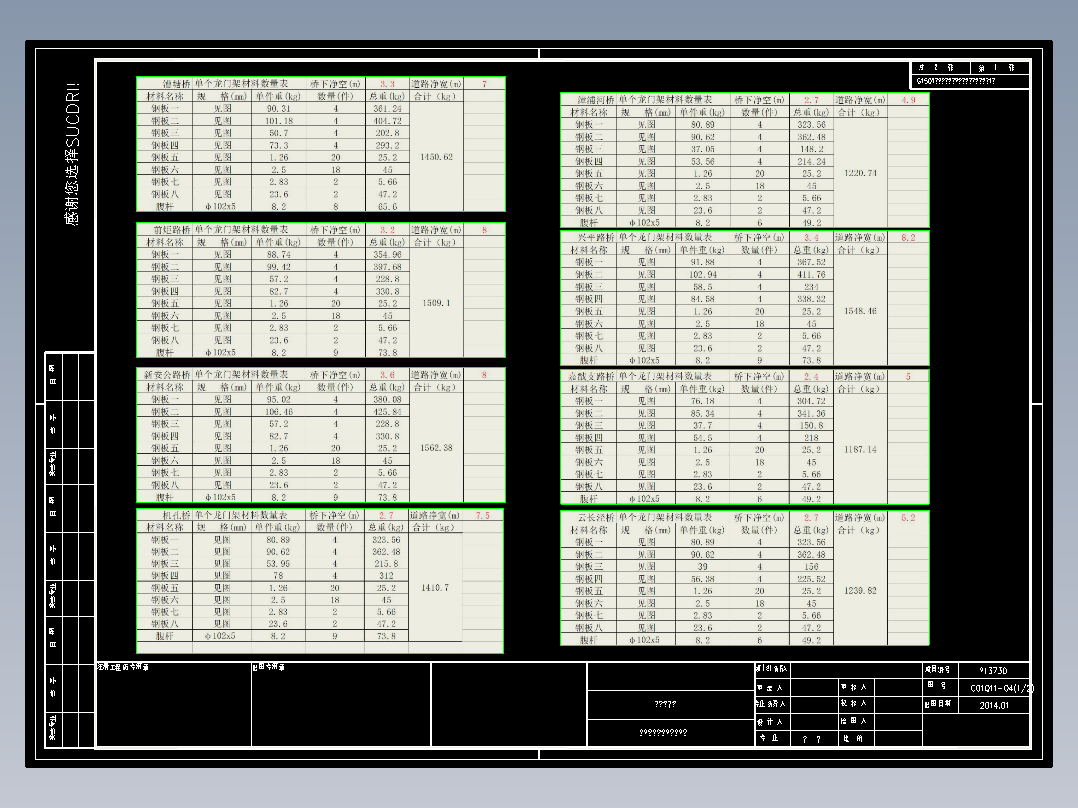Click the 73.3 unit weight cell

278,145
